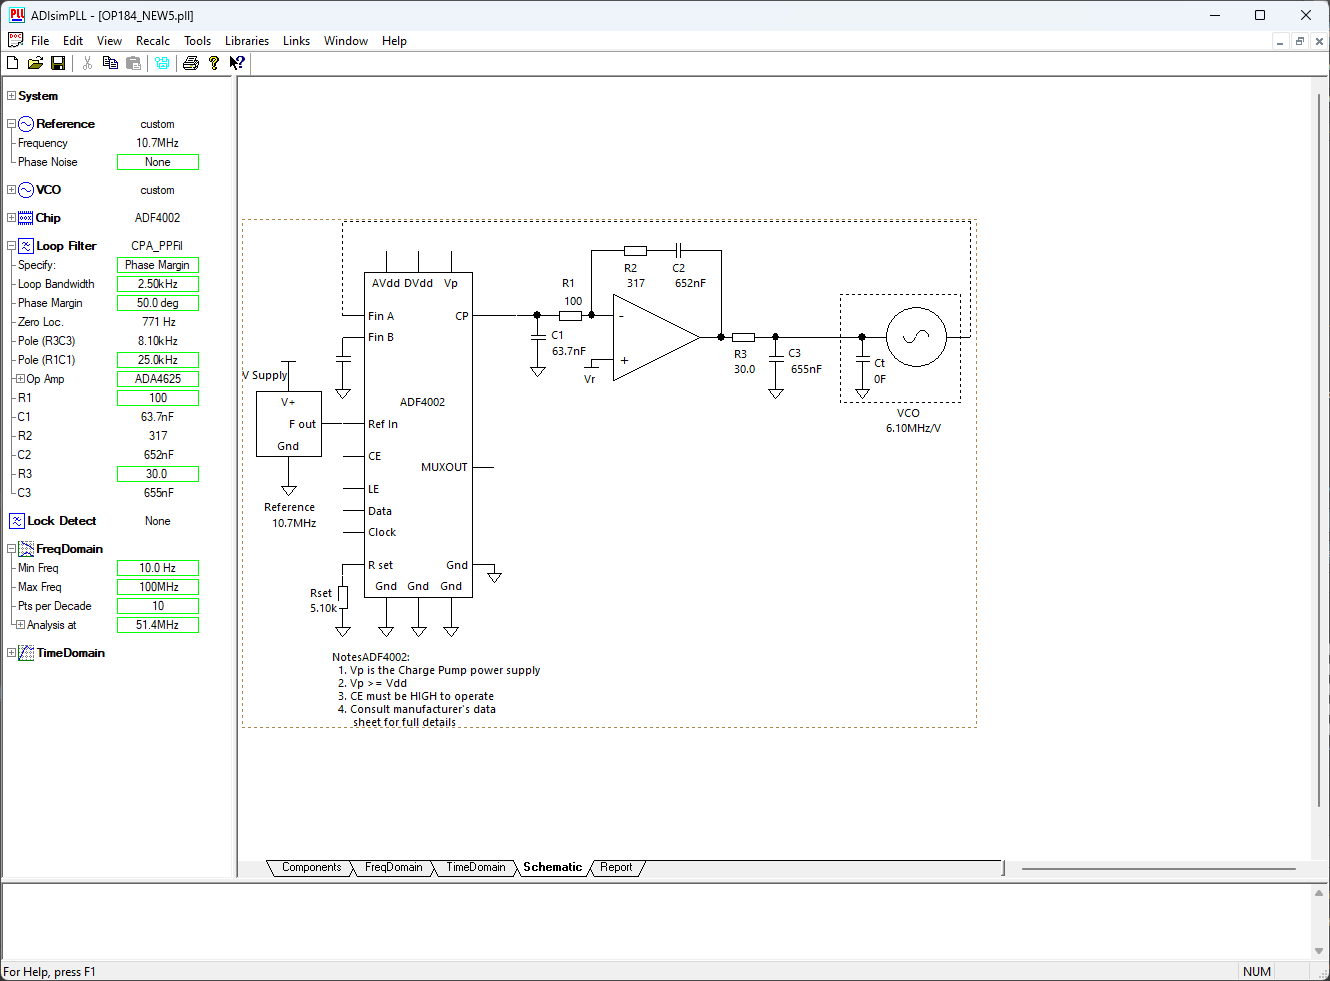This screenshot has height=981, width=1330.
Task: Open the Recalc menu
Action: pyautogui.click(x=153, y=41)
